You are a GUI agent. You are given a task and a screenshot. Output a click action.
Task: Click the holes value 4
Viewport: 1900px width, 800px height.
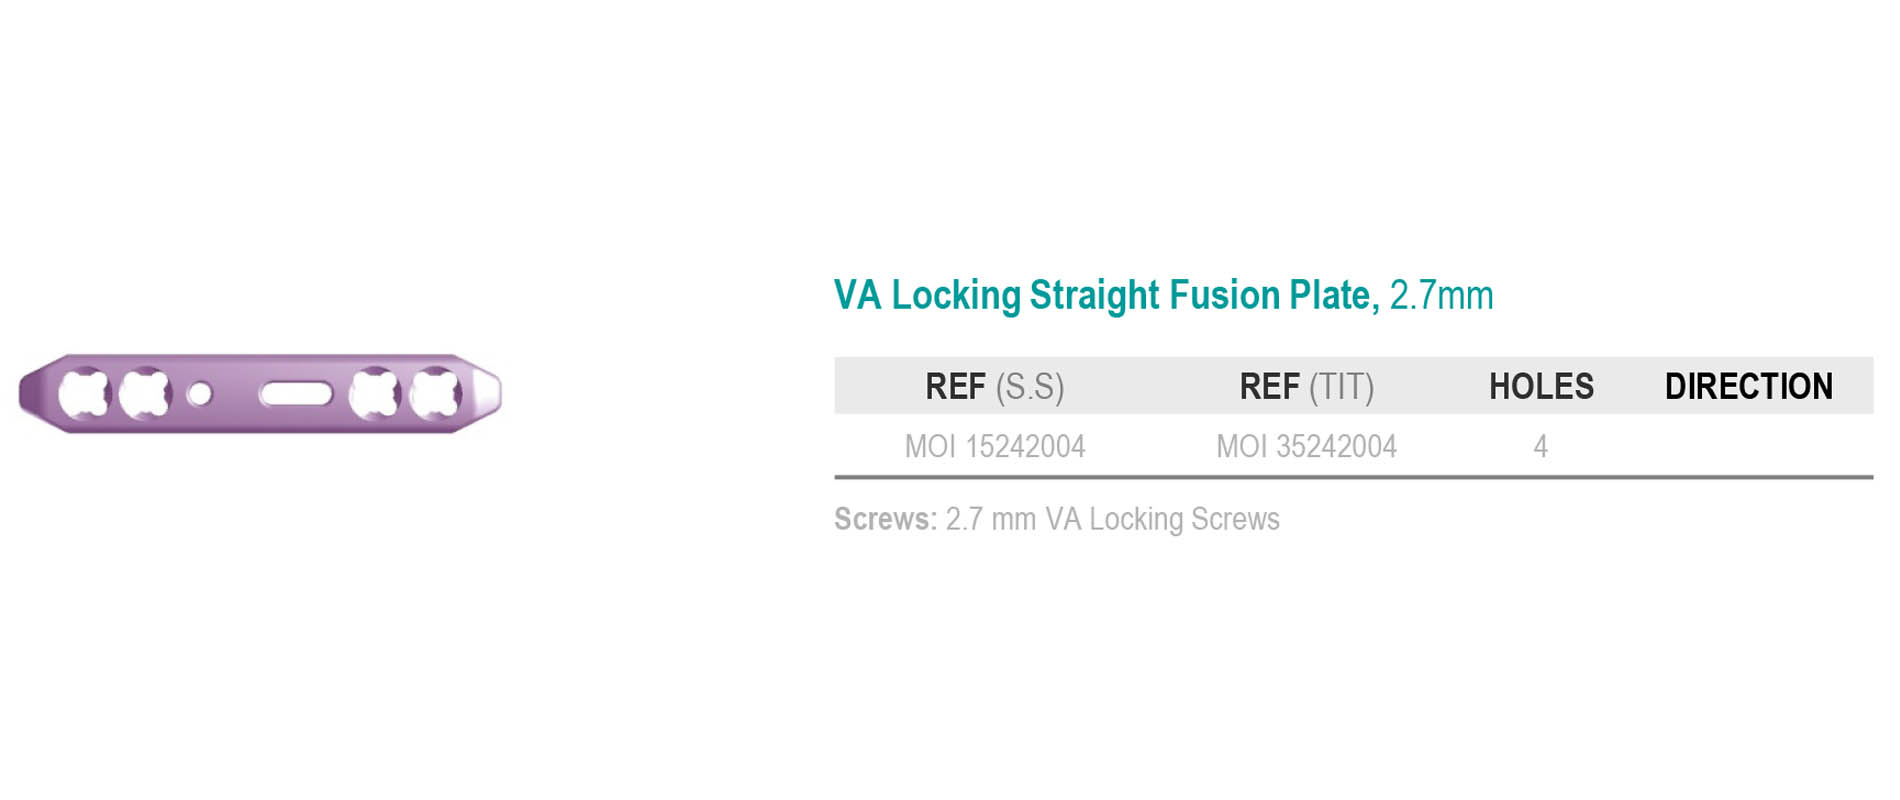pyautogui.click(x=1541, y=446)
